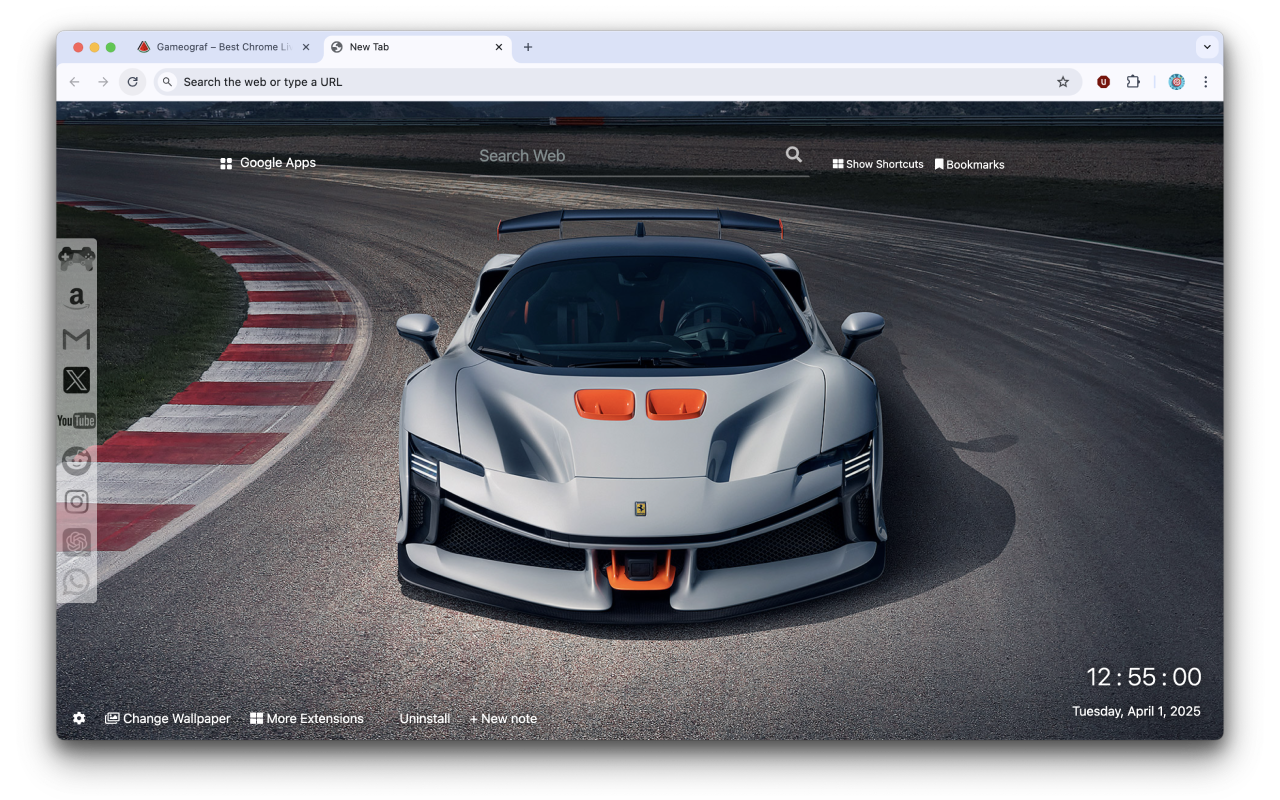
Task: Bookmark this tab with star icon
Action: tap(1063, 82)
